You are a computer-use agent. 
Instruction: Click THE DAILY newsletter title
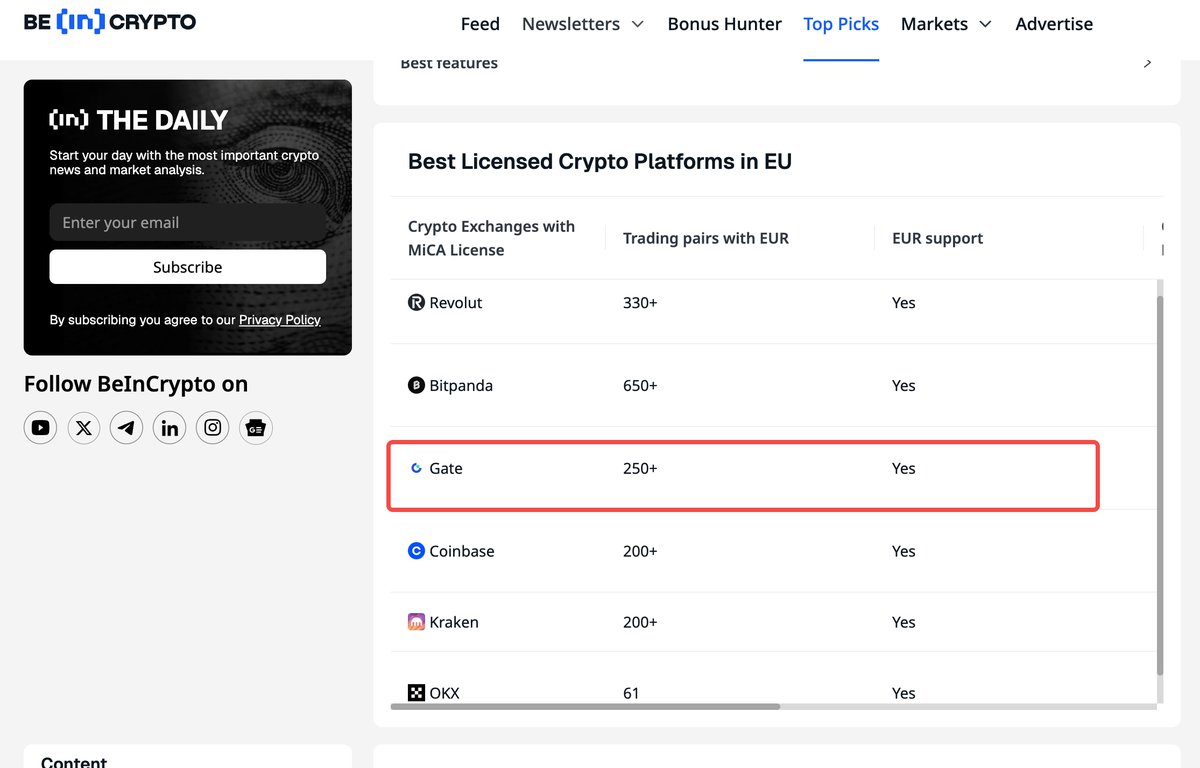click(139, 120)
